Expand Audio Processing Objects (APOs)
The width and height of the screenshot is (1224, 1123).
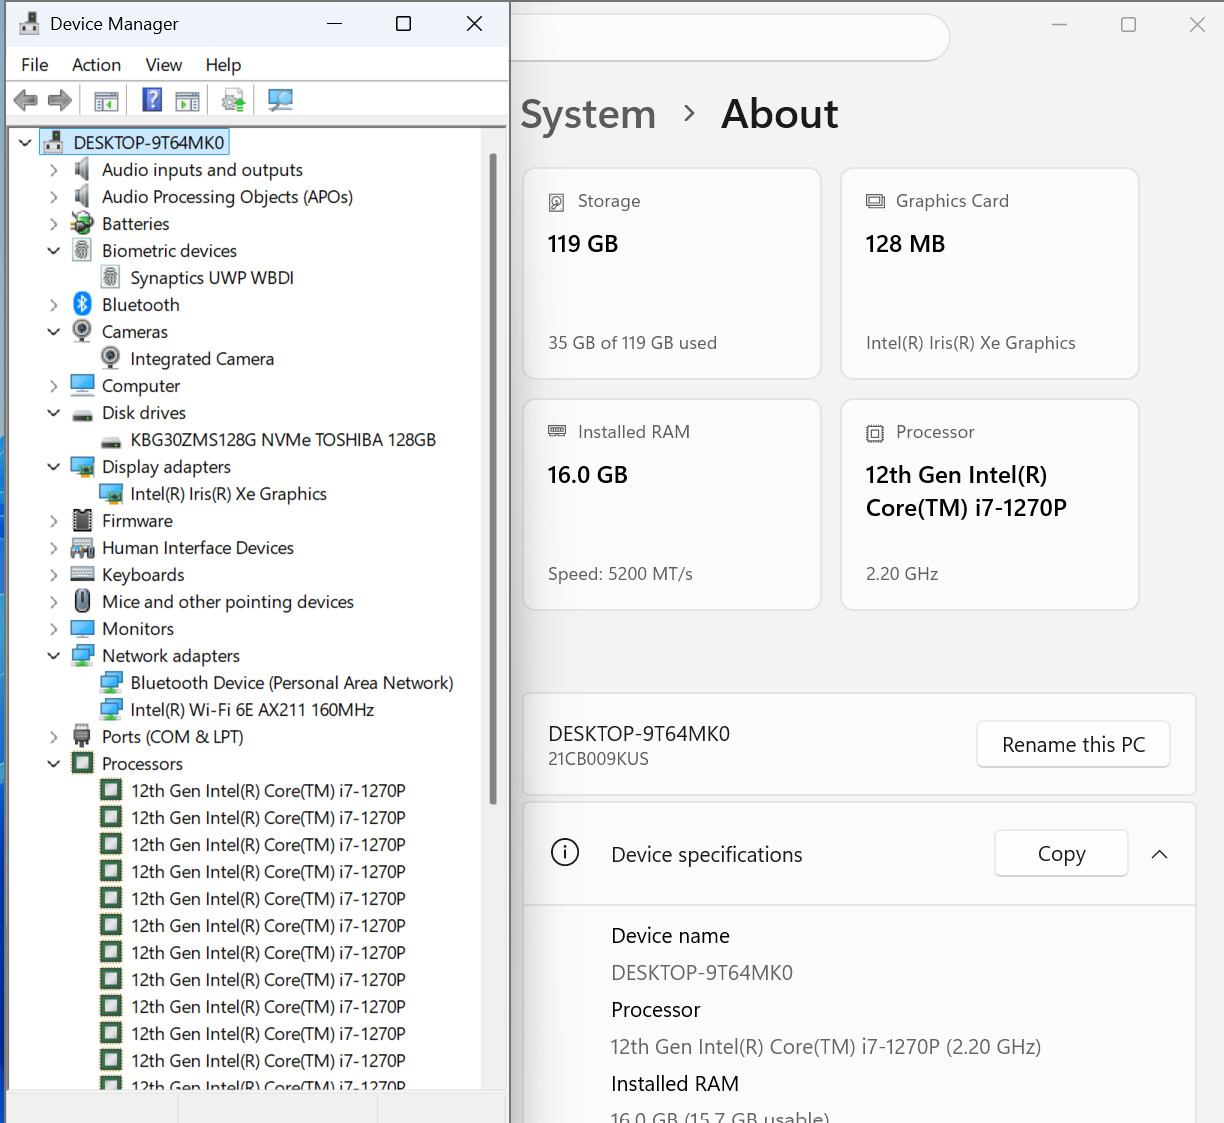point(54,197)
